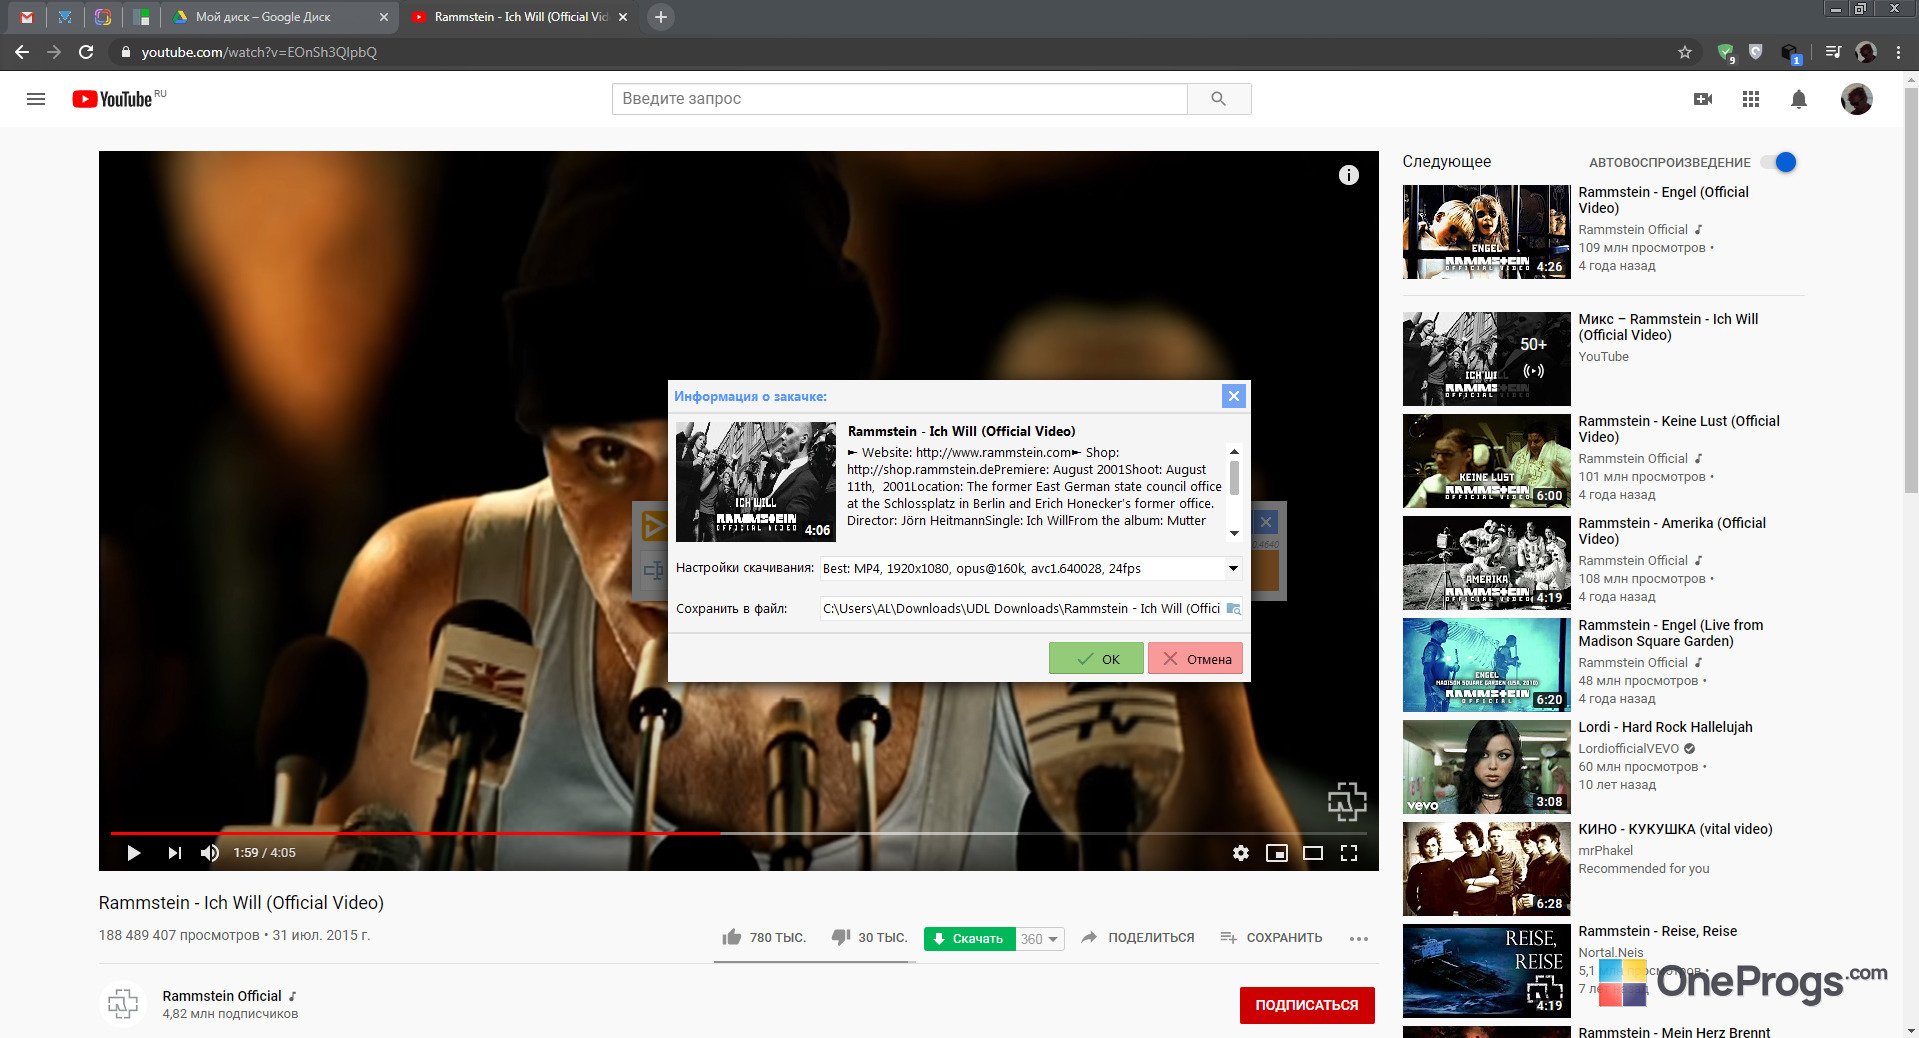Reload the page
The image size is (1919, 1038).
tap(86, 52)
